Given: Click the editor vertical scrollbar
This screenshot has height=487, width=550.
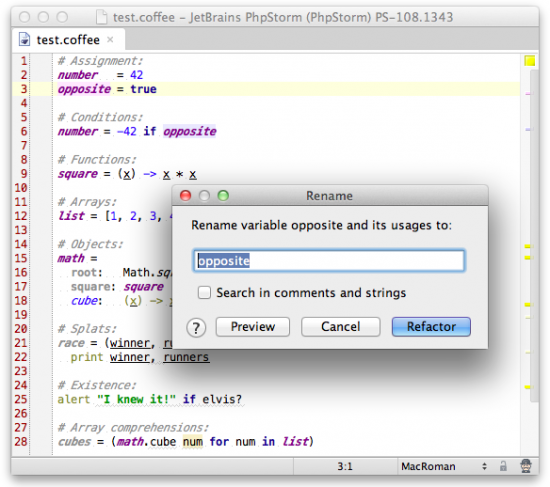Looking at the screenshot, I should 535,235.
